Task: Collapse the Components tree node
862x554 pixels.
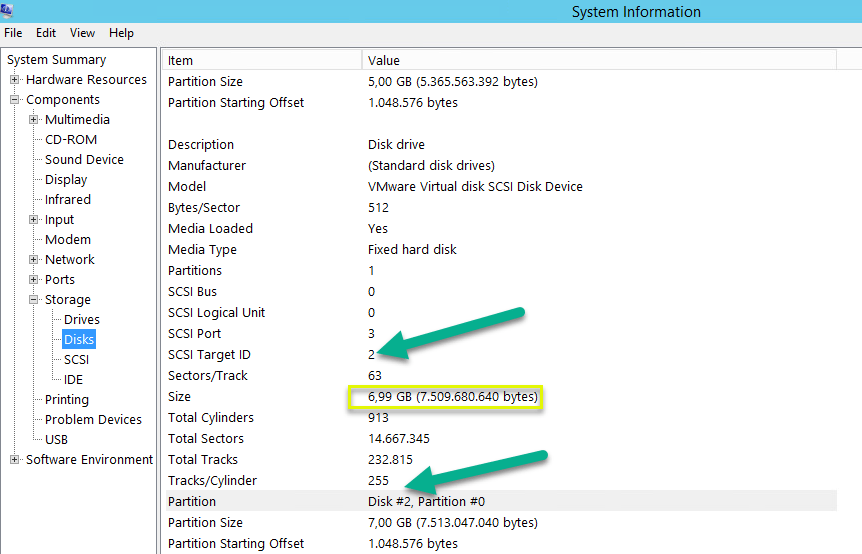Action: [x=15, y=100]
